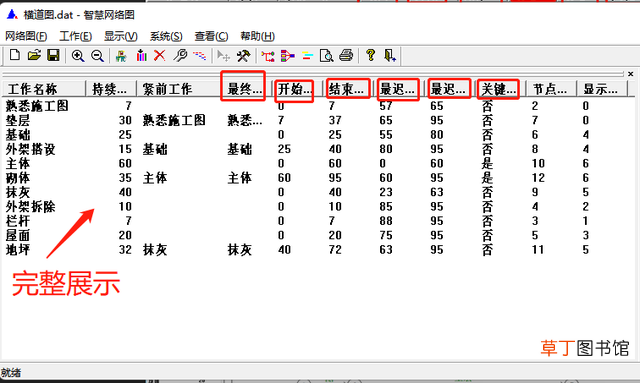The height and width of the screenshot is (383, 640).
Task: Open the 帮助(H) menu
Action: [x=258, y=36]
